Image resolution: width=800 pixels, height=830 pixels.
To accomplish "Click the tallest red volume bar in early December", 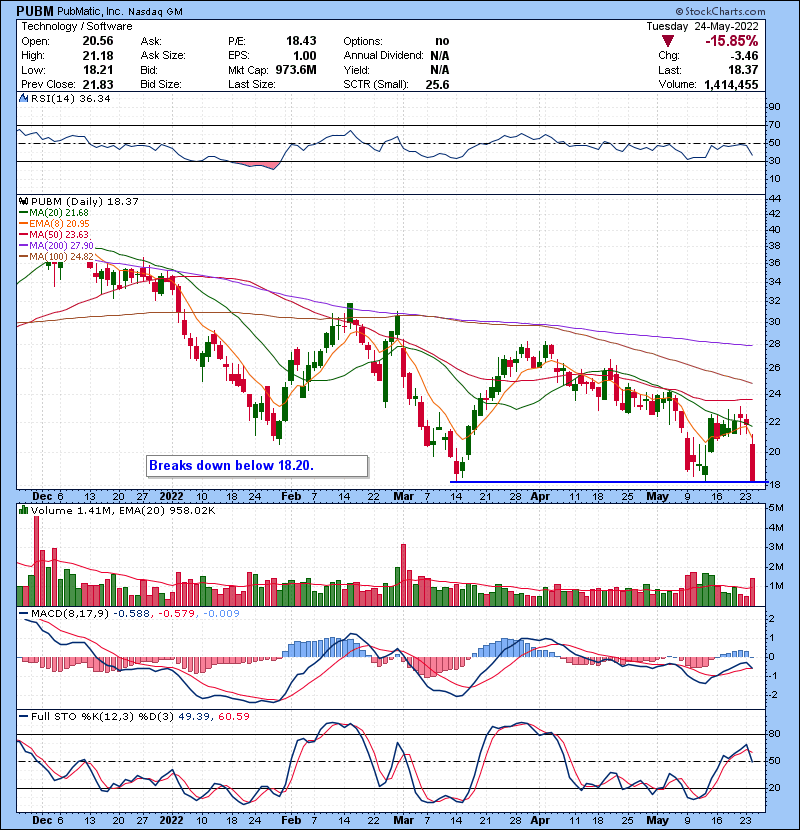I will point(37,561).
